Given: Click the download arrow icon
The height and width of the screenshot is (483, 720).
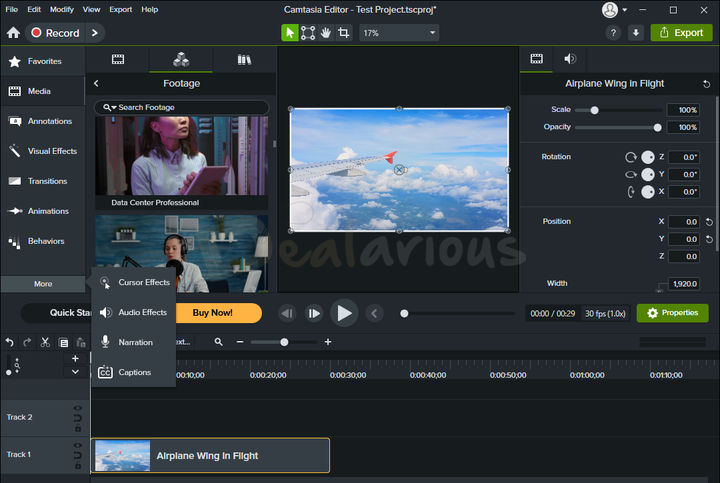Looking at the screenshot, I should [636, 33].
